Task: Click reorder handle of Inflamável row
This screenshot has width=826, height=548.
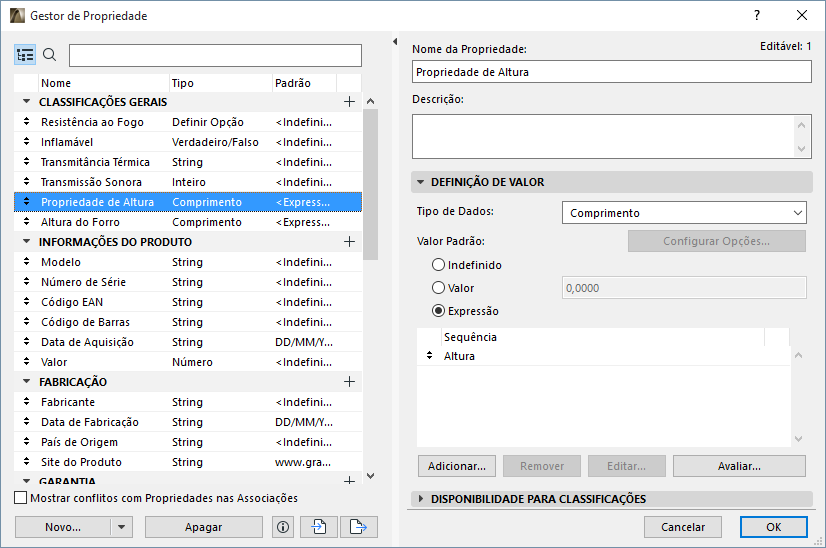Action: pos(26,142)
